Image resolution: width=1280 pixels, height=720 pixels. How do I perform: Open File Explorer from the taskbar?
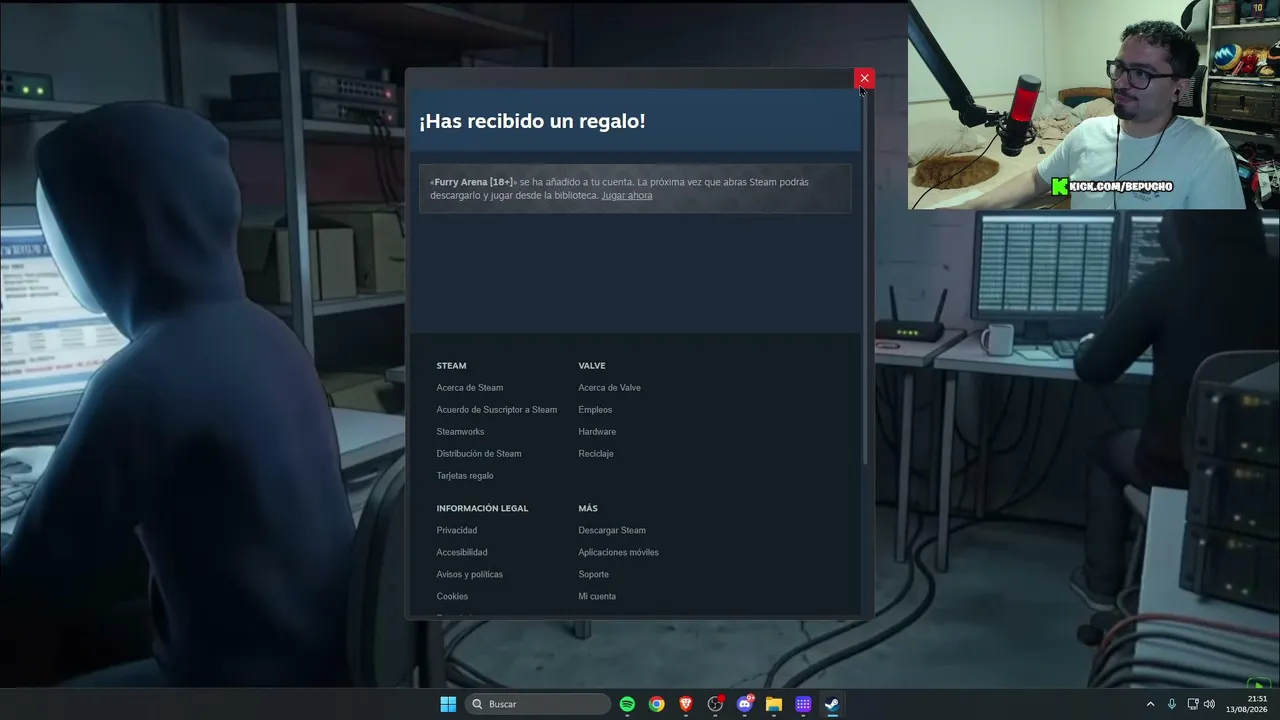coord(774,704)
